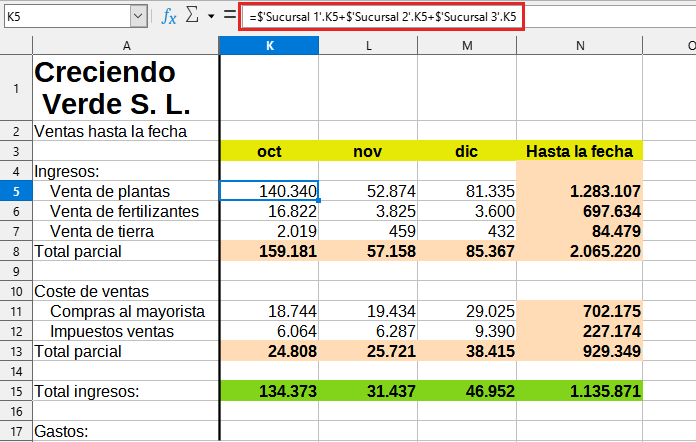
Task: Select the cell with value 3.825
Action: point(368,211)
